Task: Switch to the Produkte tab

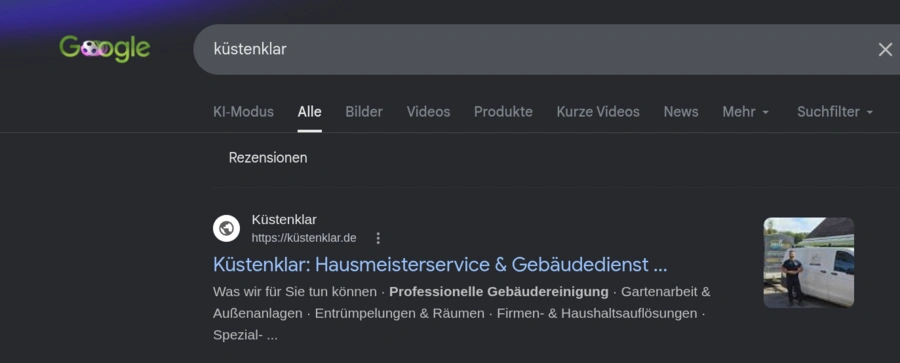Action: [x=503, y=111]
